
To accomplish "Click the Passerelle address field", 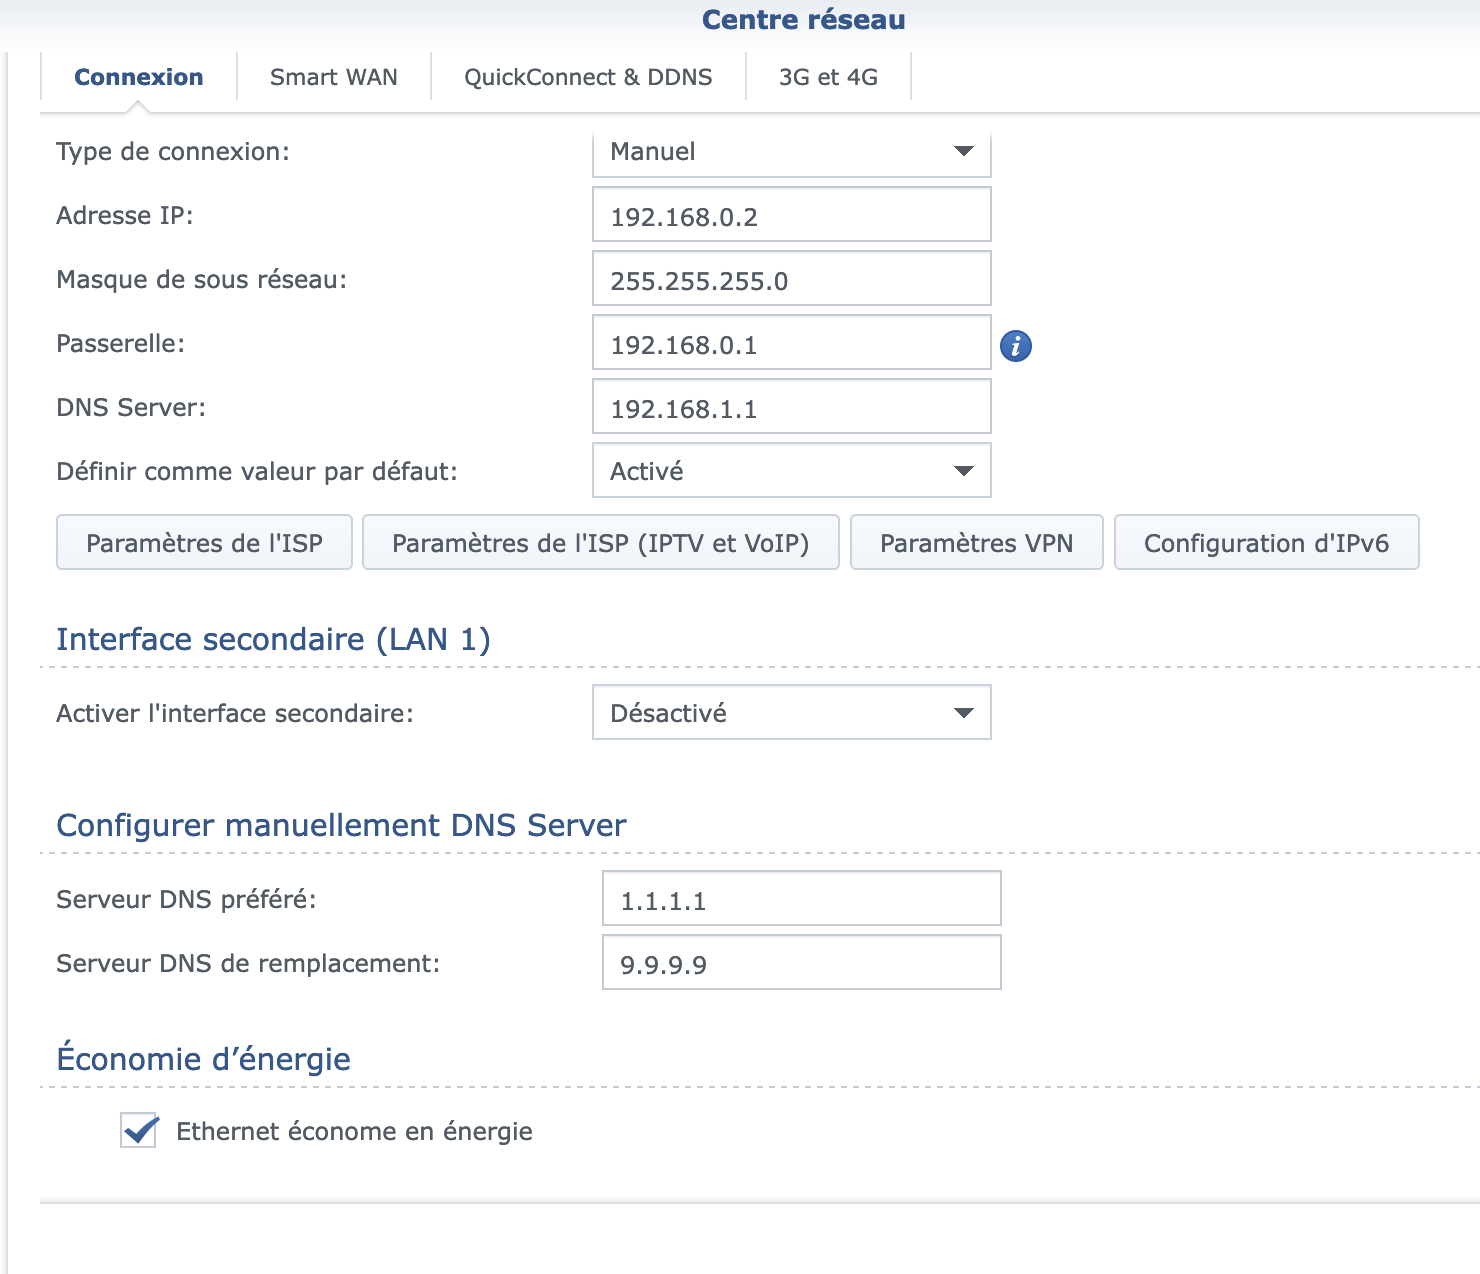I will (x=792, y=343).
